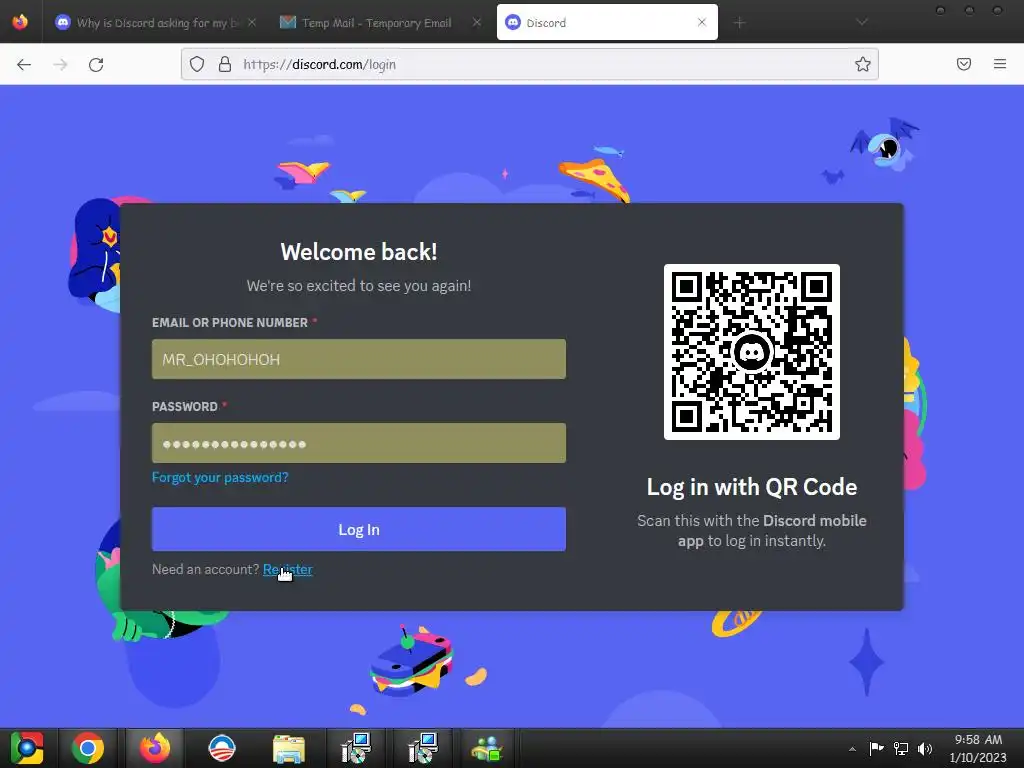The height and width of the screenshot is (768, 1024).
Task: Click the email or phone number field
Action: pyautogui.click(x=359, y=359)
